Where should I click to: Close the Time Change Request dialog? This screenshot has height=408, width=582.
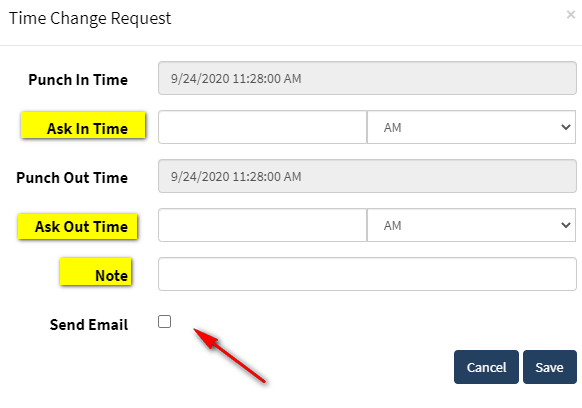click(570, 15)
